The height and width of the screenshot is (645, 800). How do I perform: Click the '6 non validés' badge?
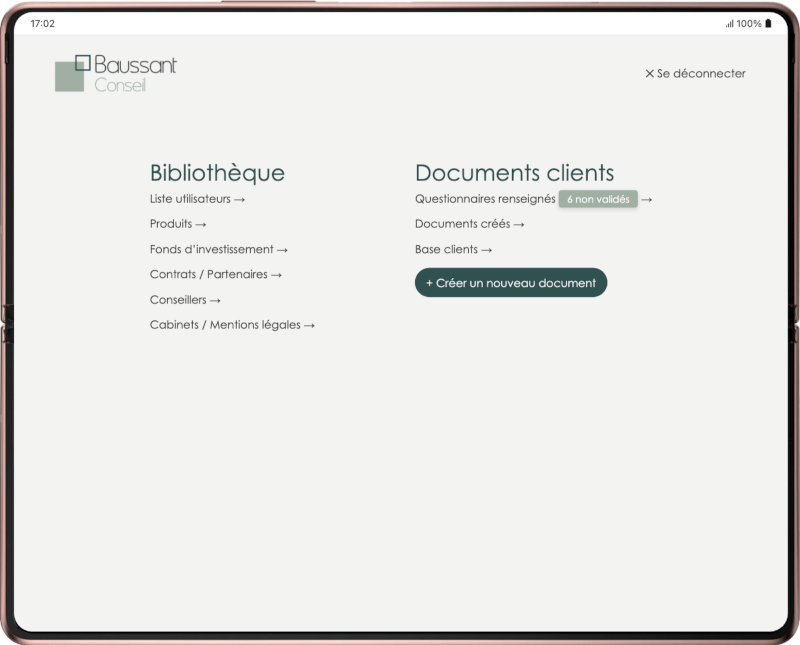[599, 199]
